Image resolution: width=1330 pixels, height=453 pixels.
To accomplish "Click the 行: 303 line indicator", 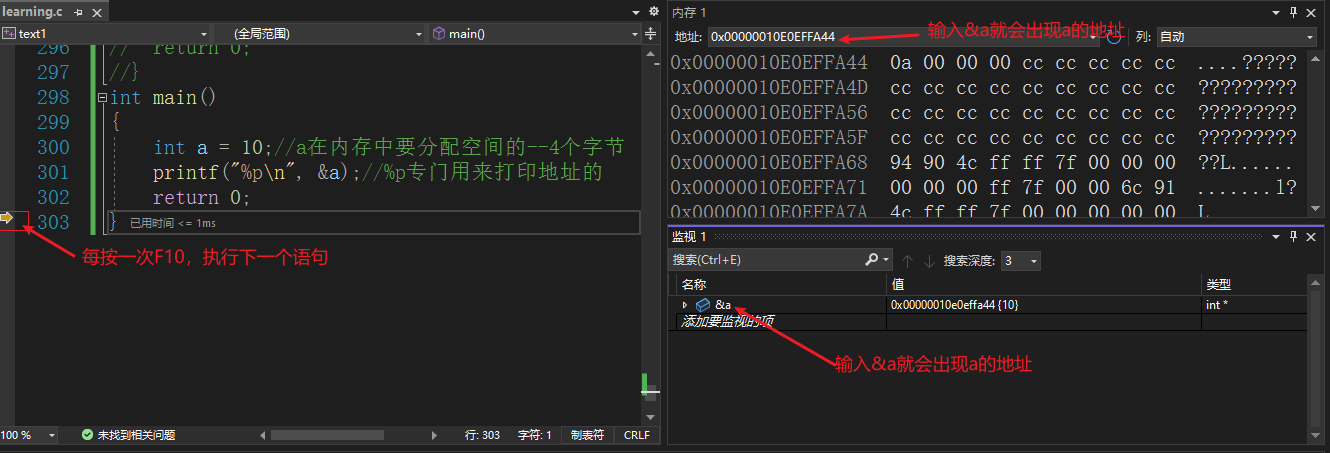I will point(483,435).
